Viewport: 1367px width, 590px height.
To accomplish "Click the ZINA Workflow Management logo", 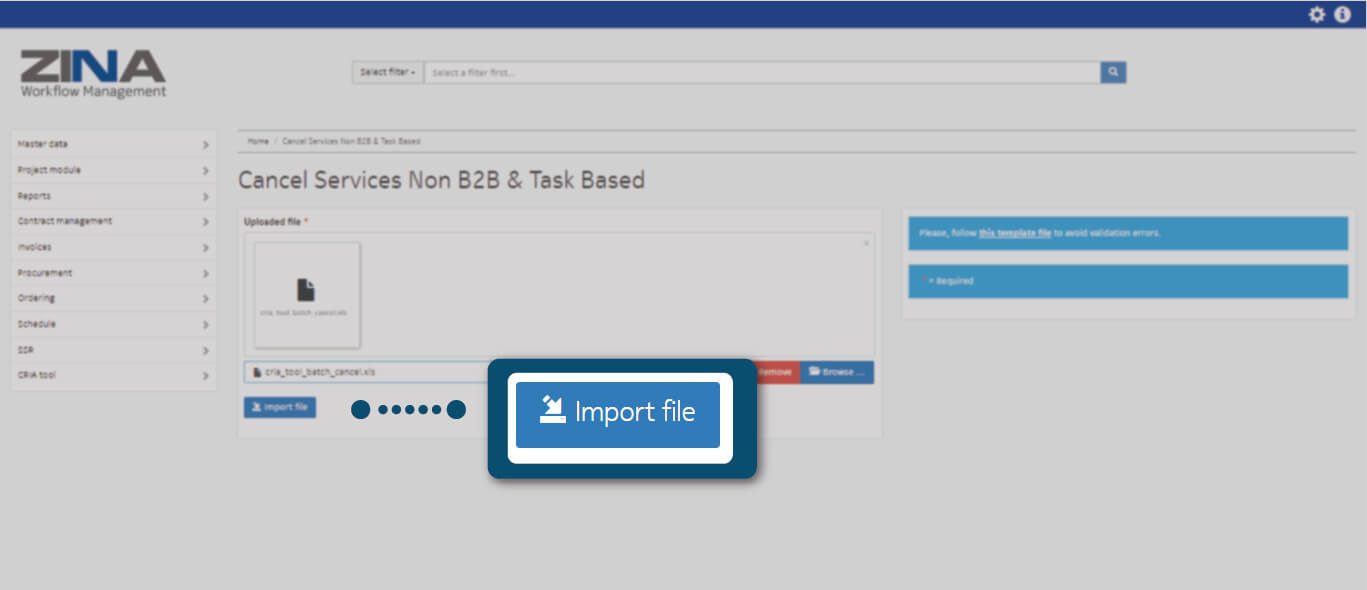I will pos(93,74).
